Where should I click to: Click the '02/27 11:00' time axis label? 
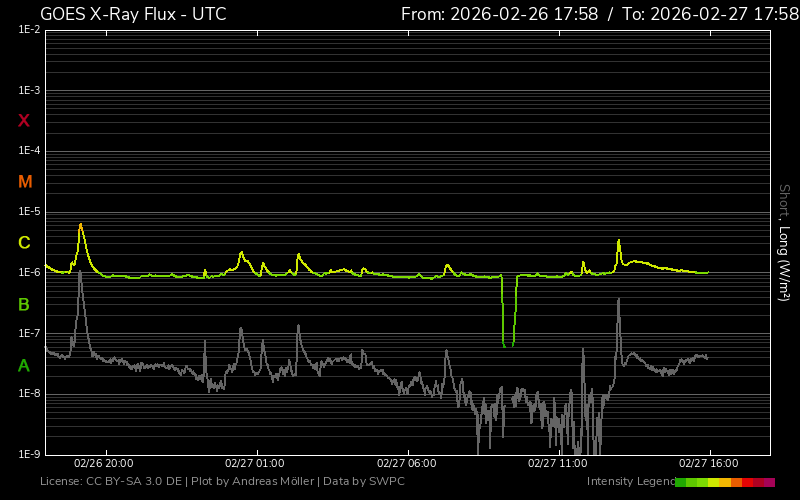point(558,463)
